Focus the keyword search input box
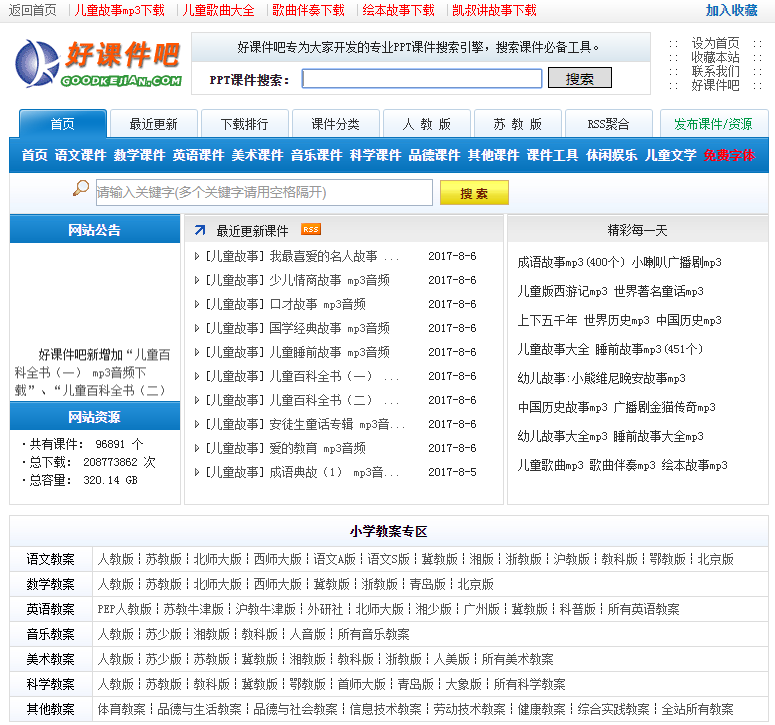This screenshot has width=775, height=725. point(264,192)
